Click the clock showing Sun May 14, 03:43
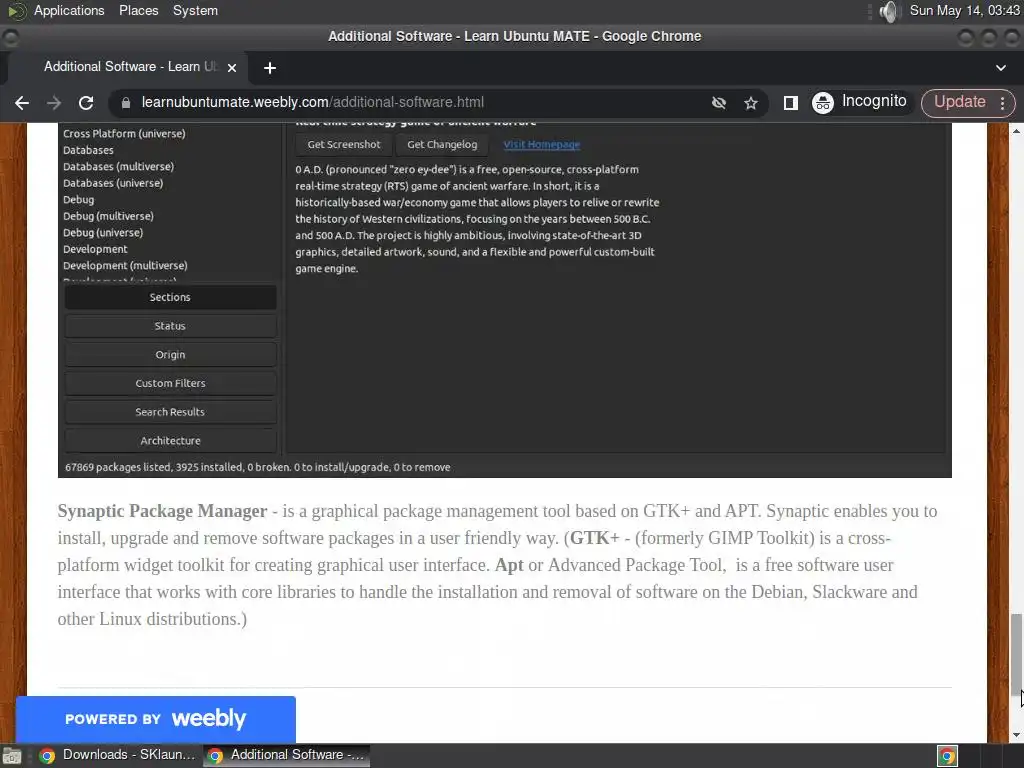The image size is (1024, 768). coord(964,10)
